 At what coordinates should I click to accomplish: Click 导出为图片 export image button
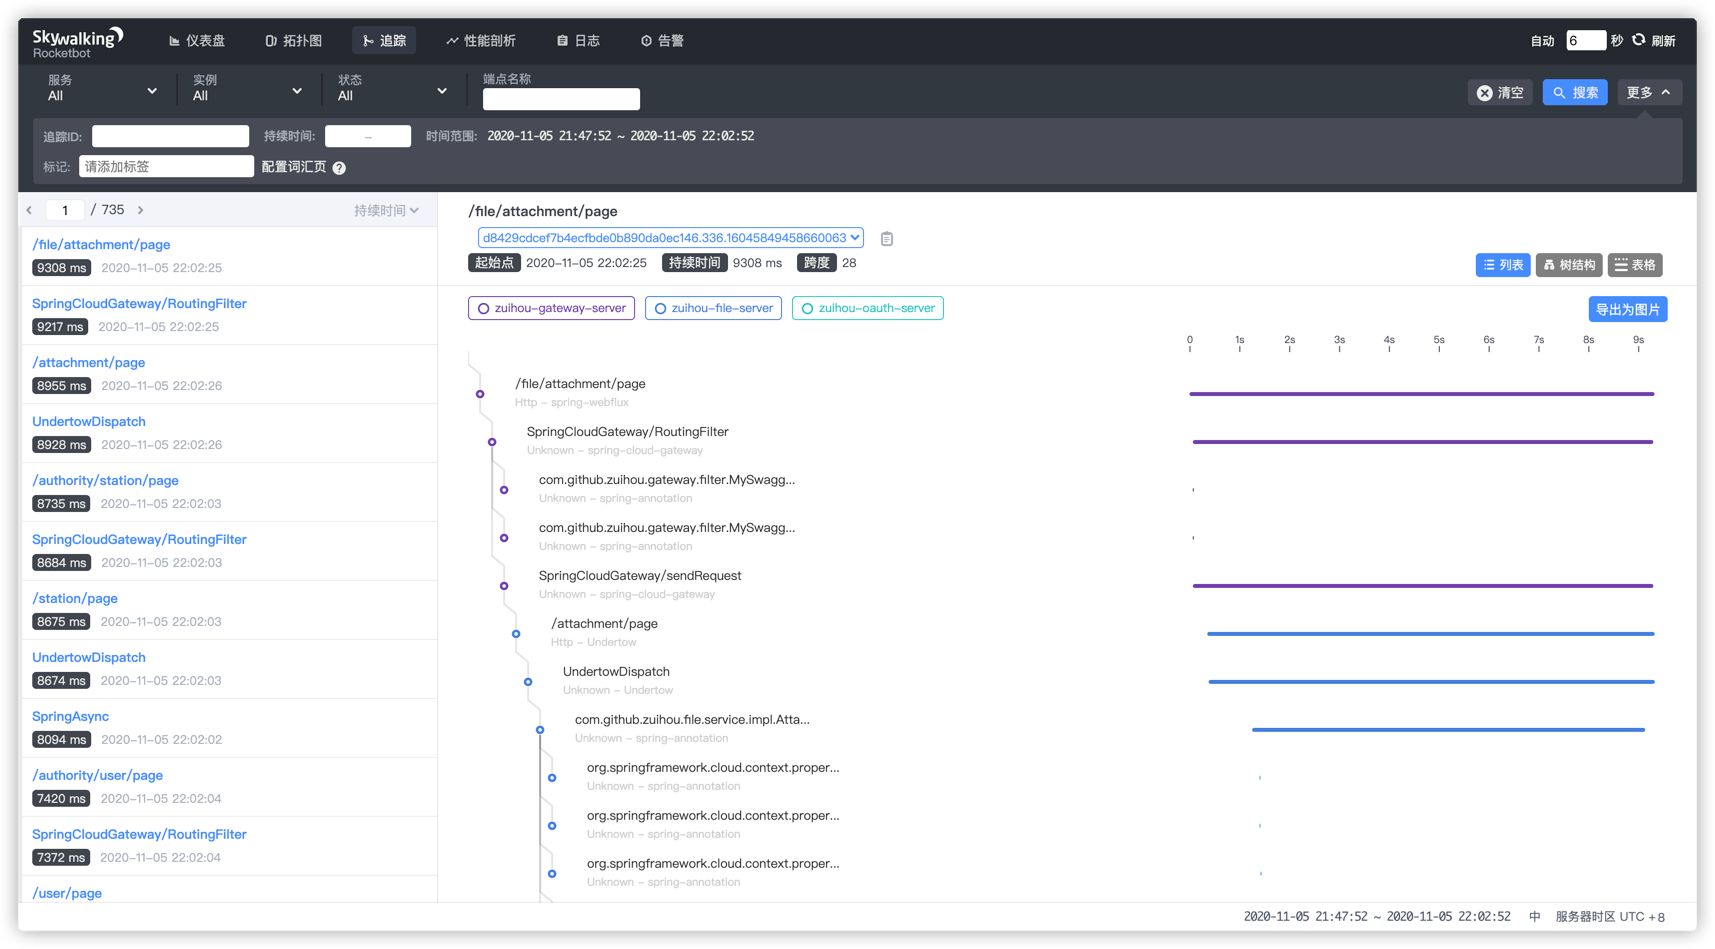[1627, 310]
